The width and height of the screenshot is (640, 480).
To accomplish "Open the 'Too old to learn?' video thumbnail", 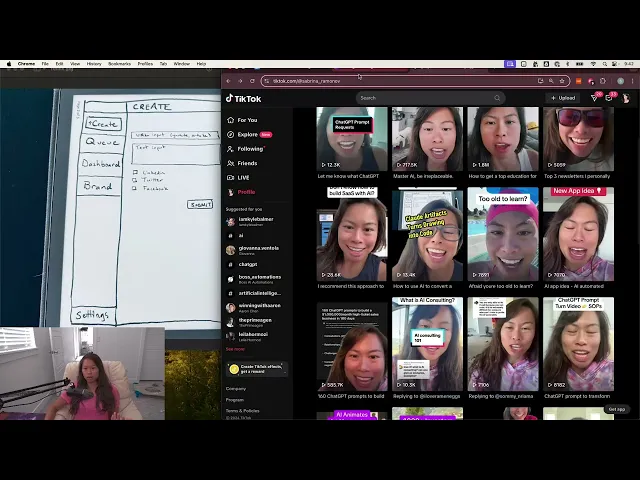I will click(x=503, y=234).
